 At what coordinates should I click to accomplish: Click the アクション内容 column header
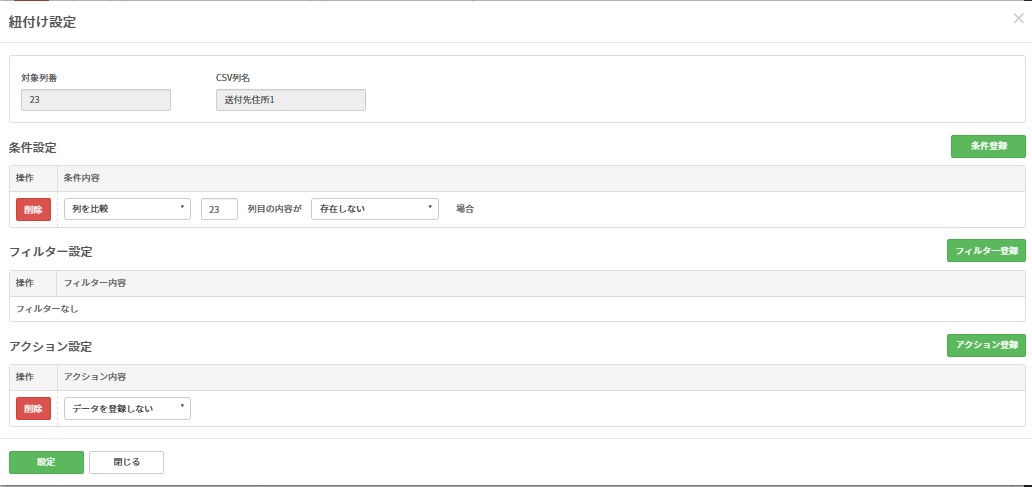coord(95,377)
